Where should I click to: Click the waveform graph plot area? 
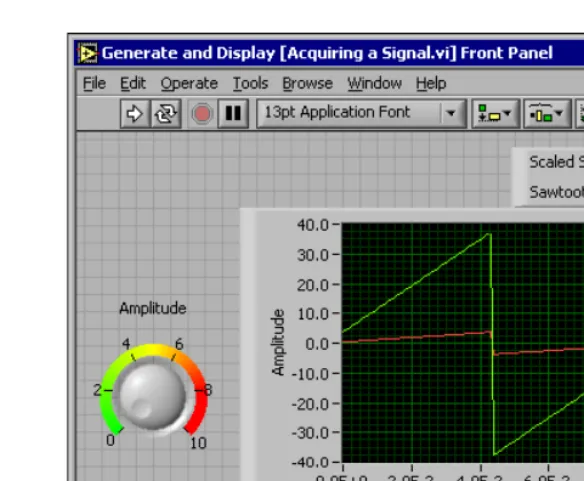(463, 343)
